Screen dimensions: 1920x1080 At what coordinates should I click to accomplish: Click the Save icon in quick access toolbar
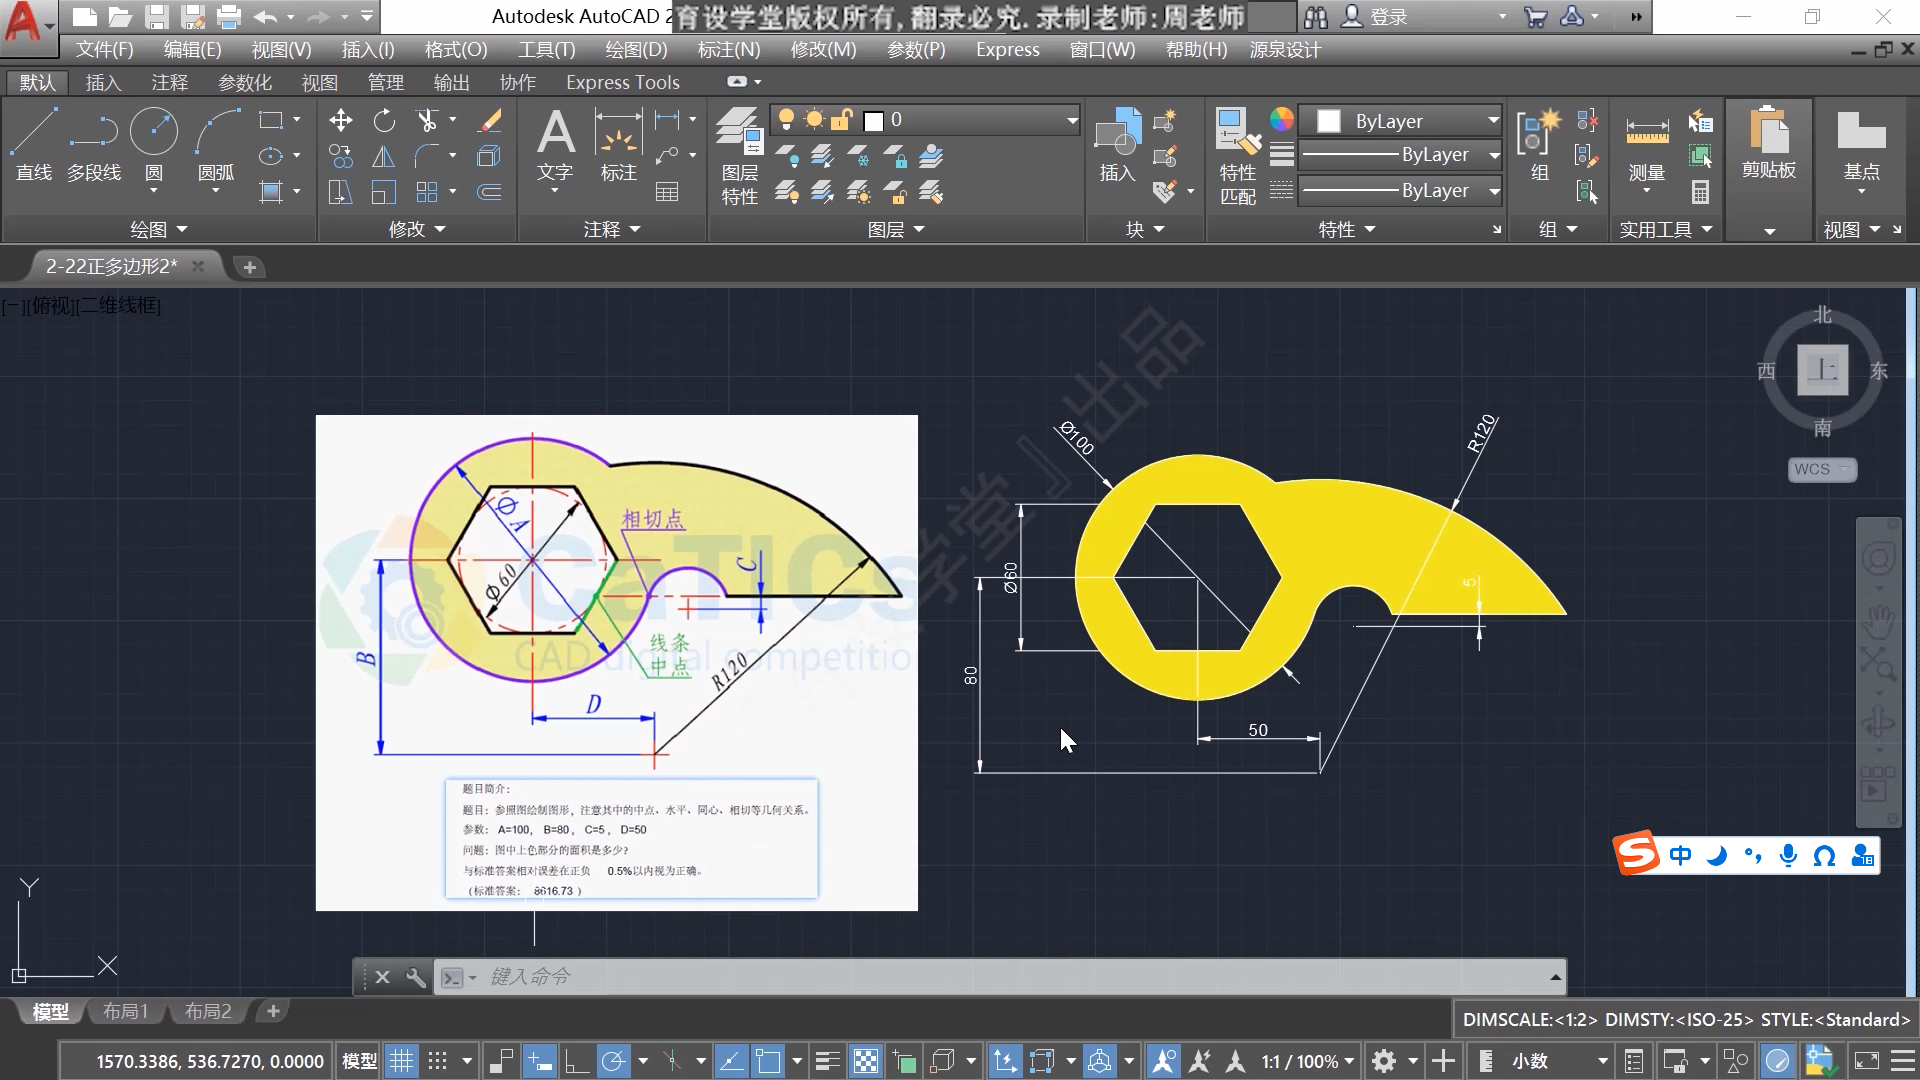(155, 16)
